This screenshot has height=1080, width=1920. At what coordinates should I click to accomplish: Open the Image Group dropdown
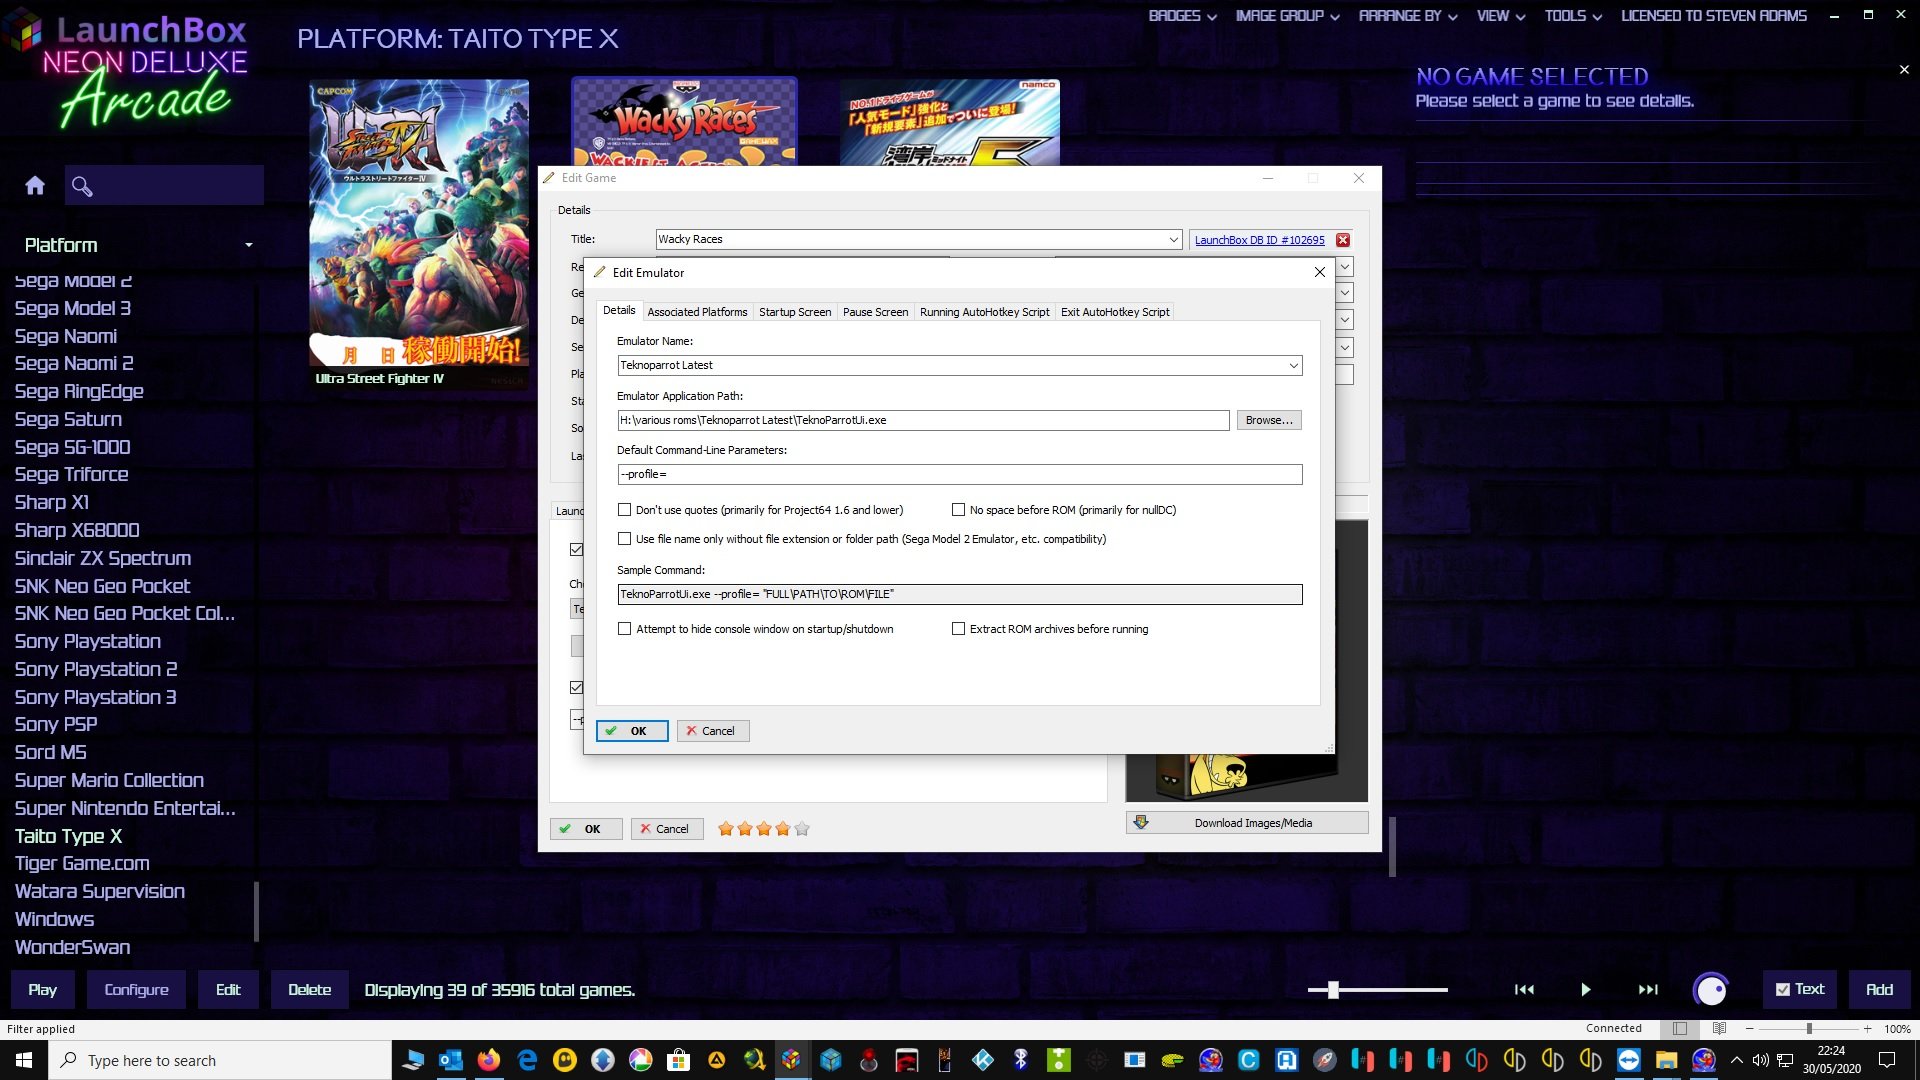click(x=1288, y=16)
